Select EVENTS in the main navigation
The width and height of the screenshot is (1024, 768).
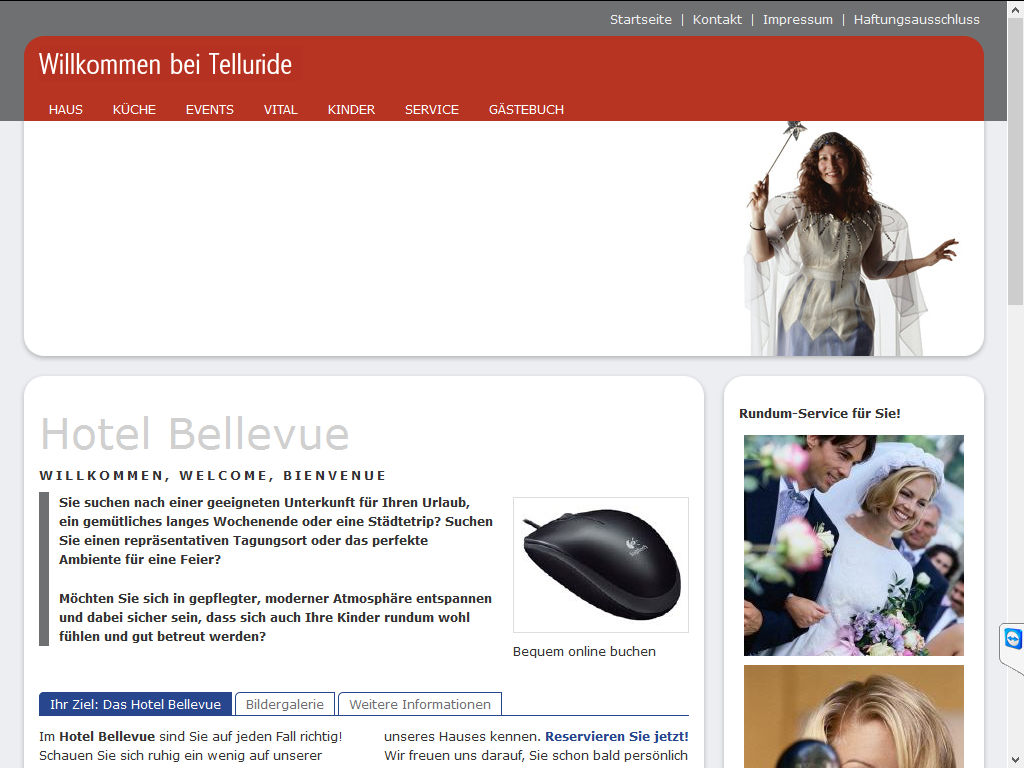210,110
